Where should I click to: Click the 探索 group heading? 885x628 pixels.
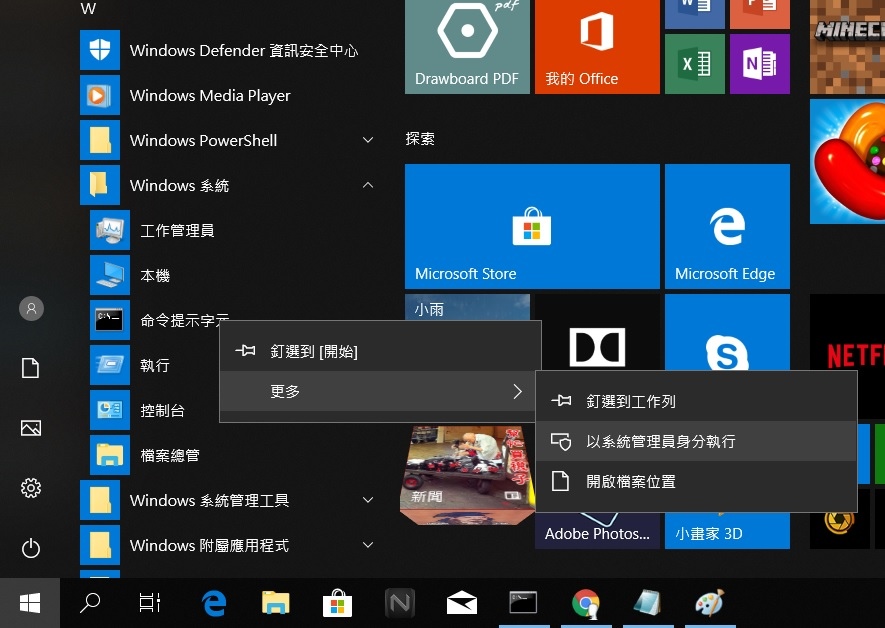pos(420,139)
